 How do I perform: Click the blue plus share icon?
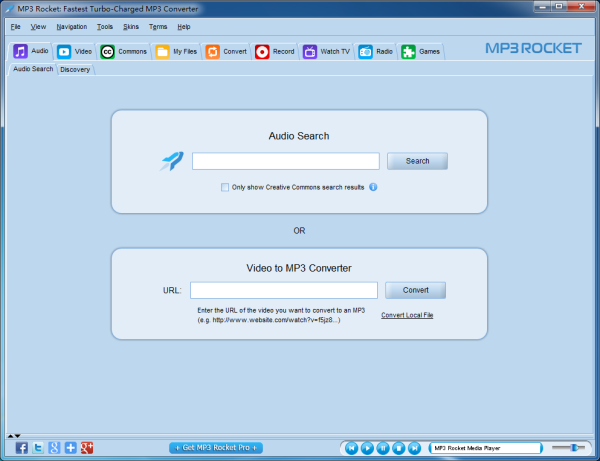coord(70,448)
